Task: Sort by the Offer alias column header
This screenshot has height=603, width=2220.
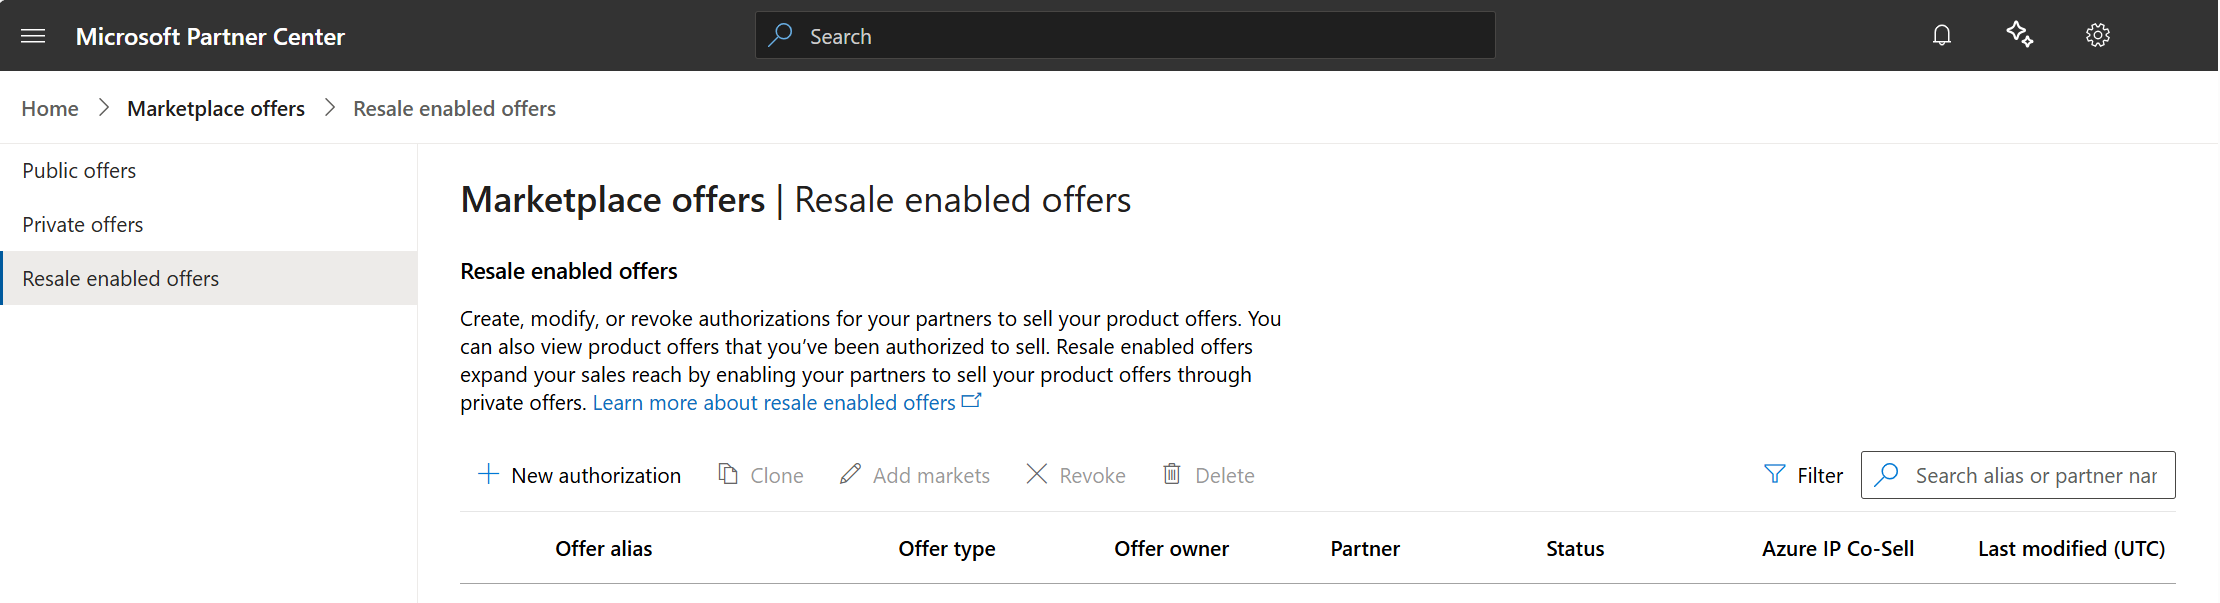Action: 603,549
